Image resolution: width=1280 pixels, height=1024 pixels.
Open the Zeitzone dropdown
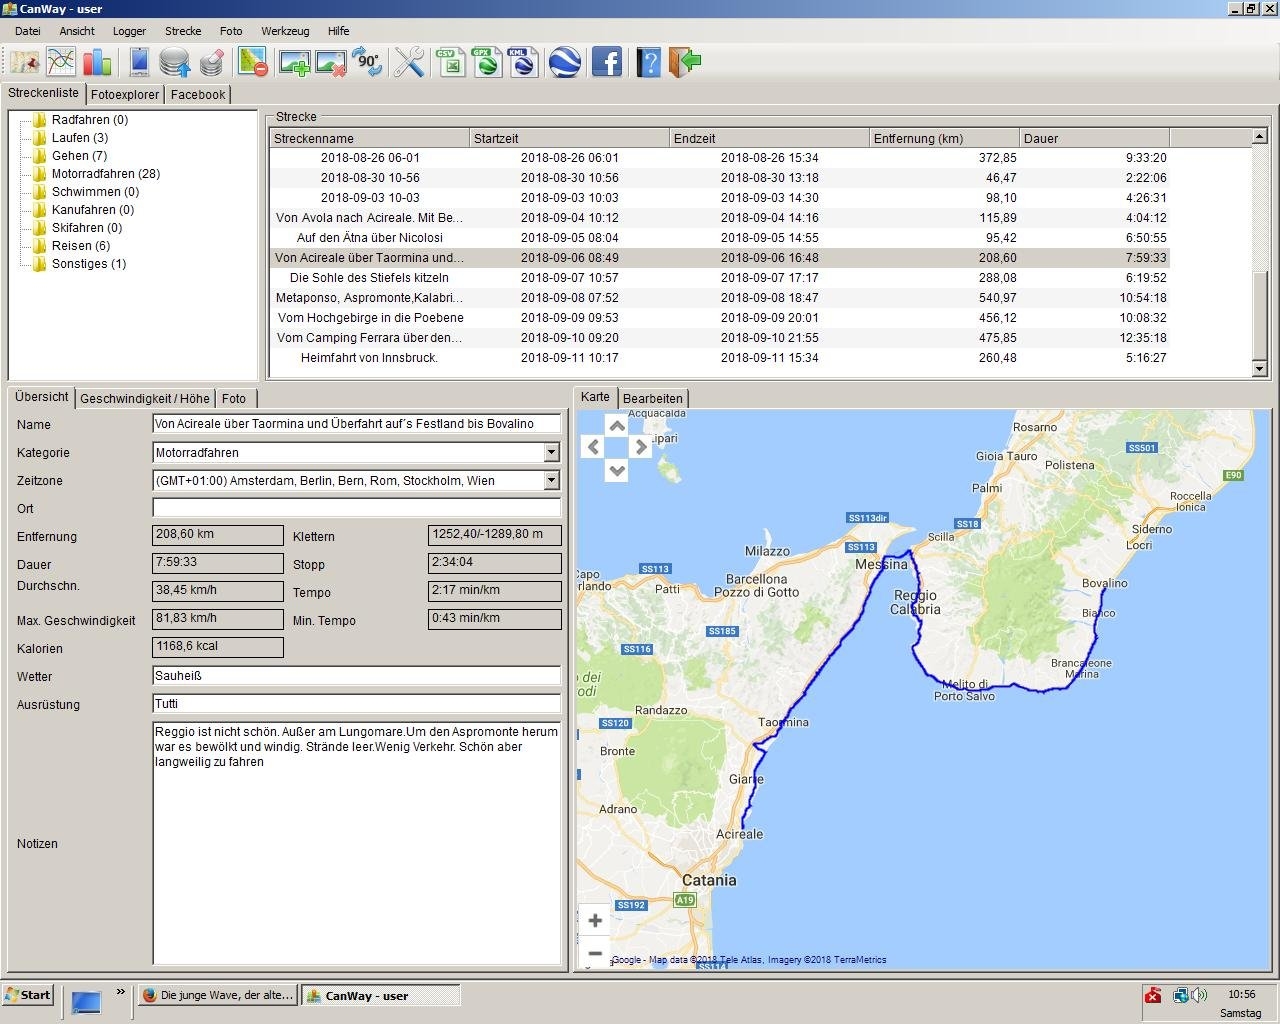click(551, 481)
